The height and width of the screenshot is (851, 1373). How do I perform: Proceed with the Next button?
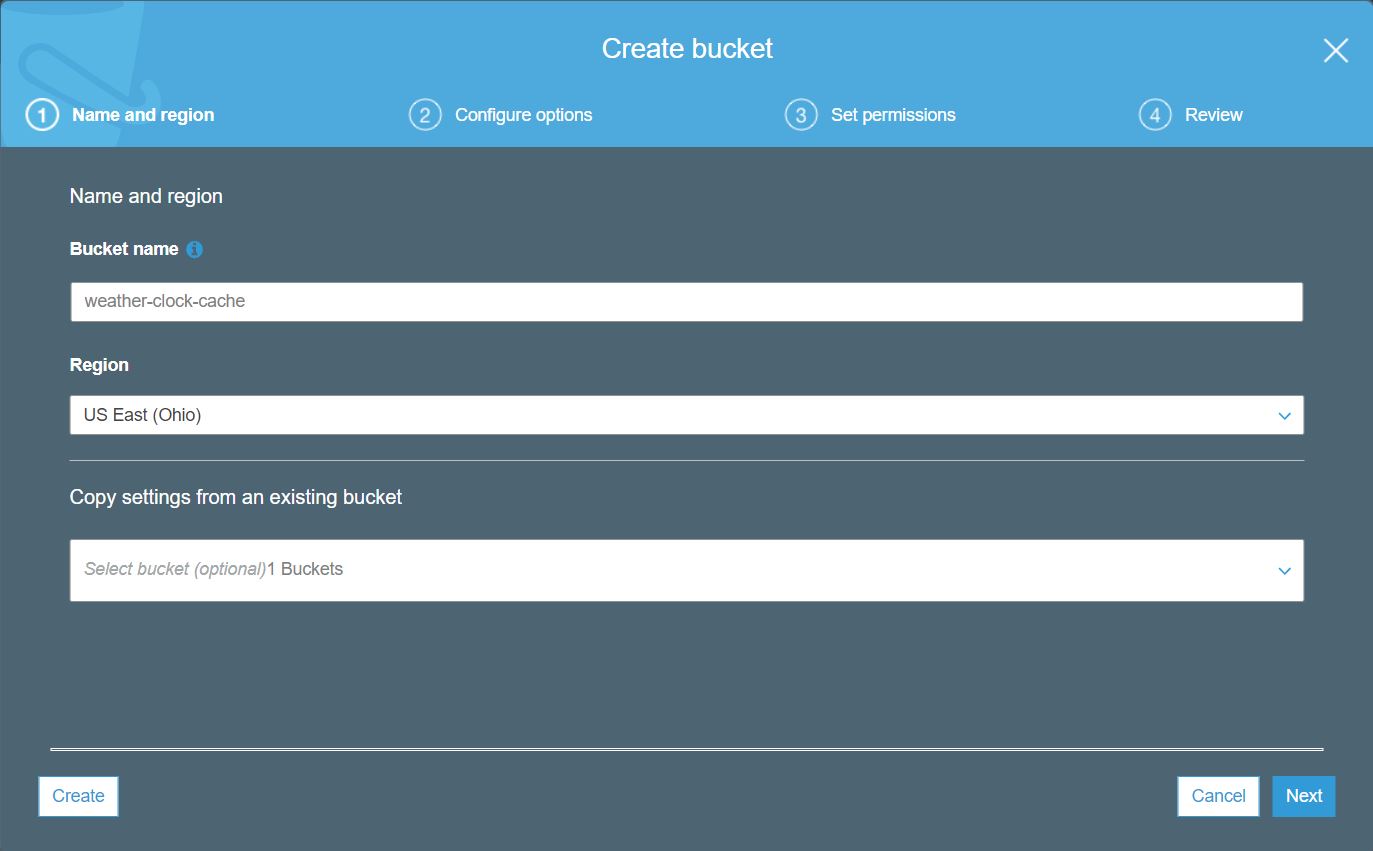[1303, 796]
